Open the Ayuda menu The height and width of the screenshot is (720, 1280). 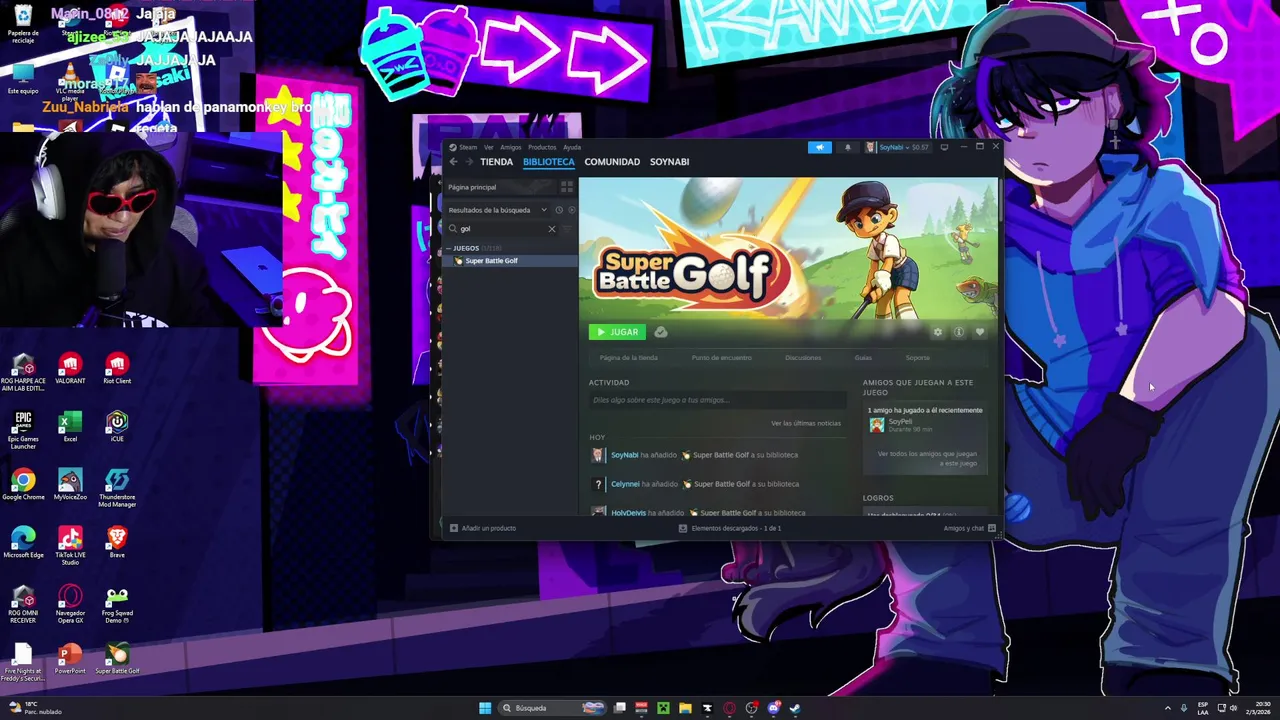[x=572, y=147]
